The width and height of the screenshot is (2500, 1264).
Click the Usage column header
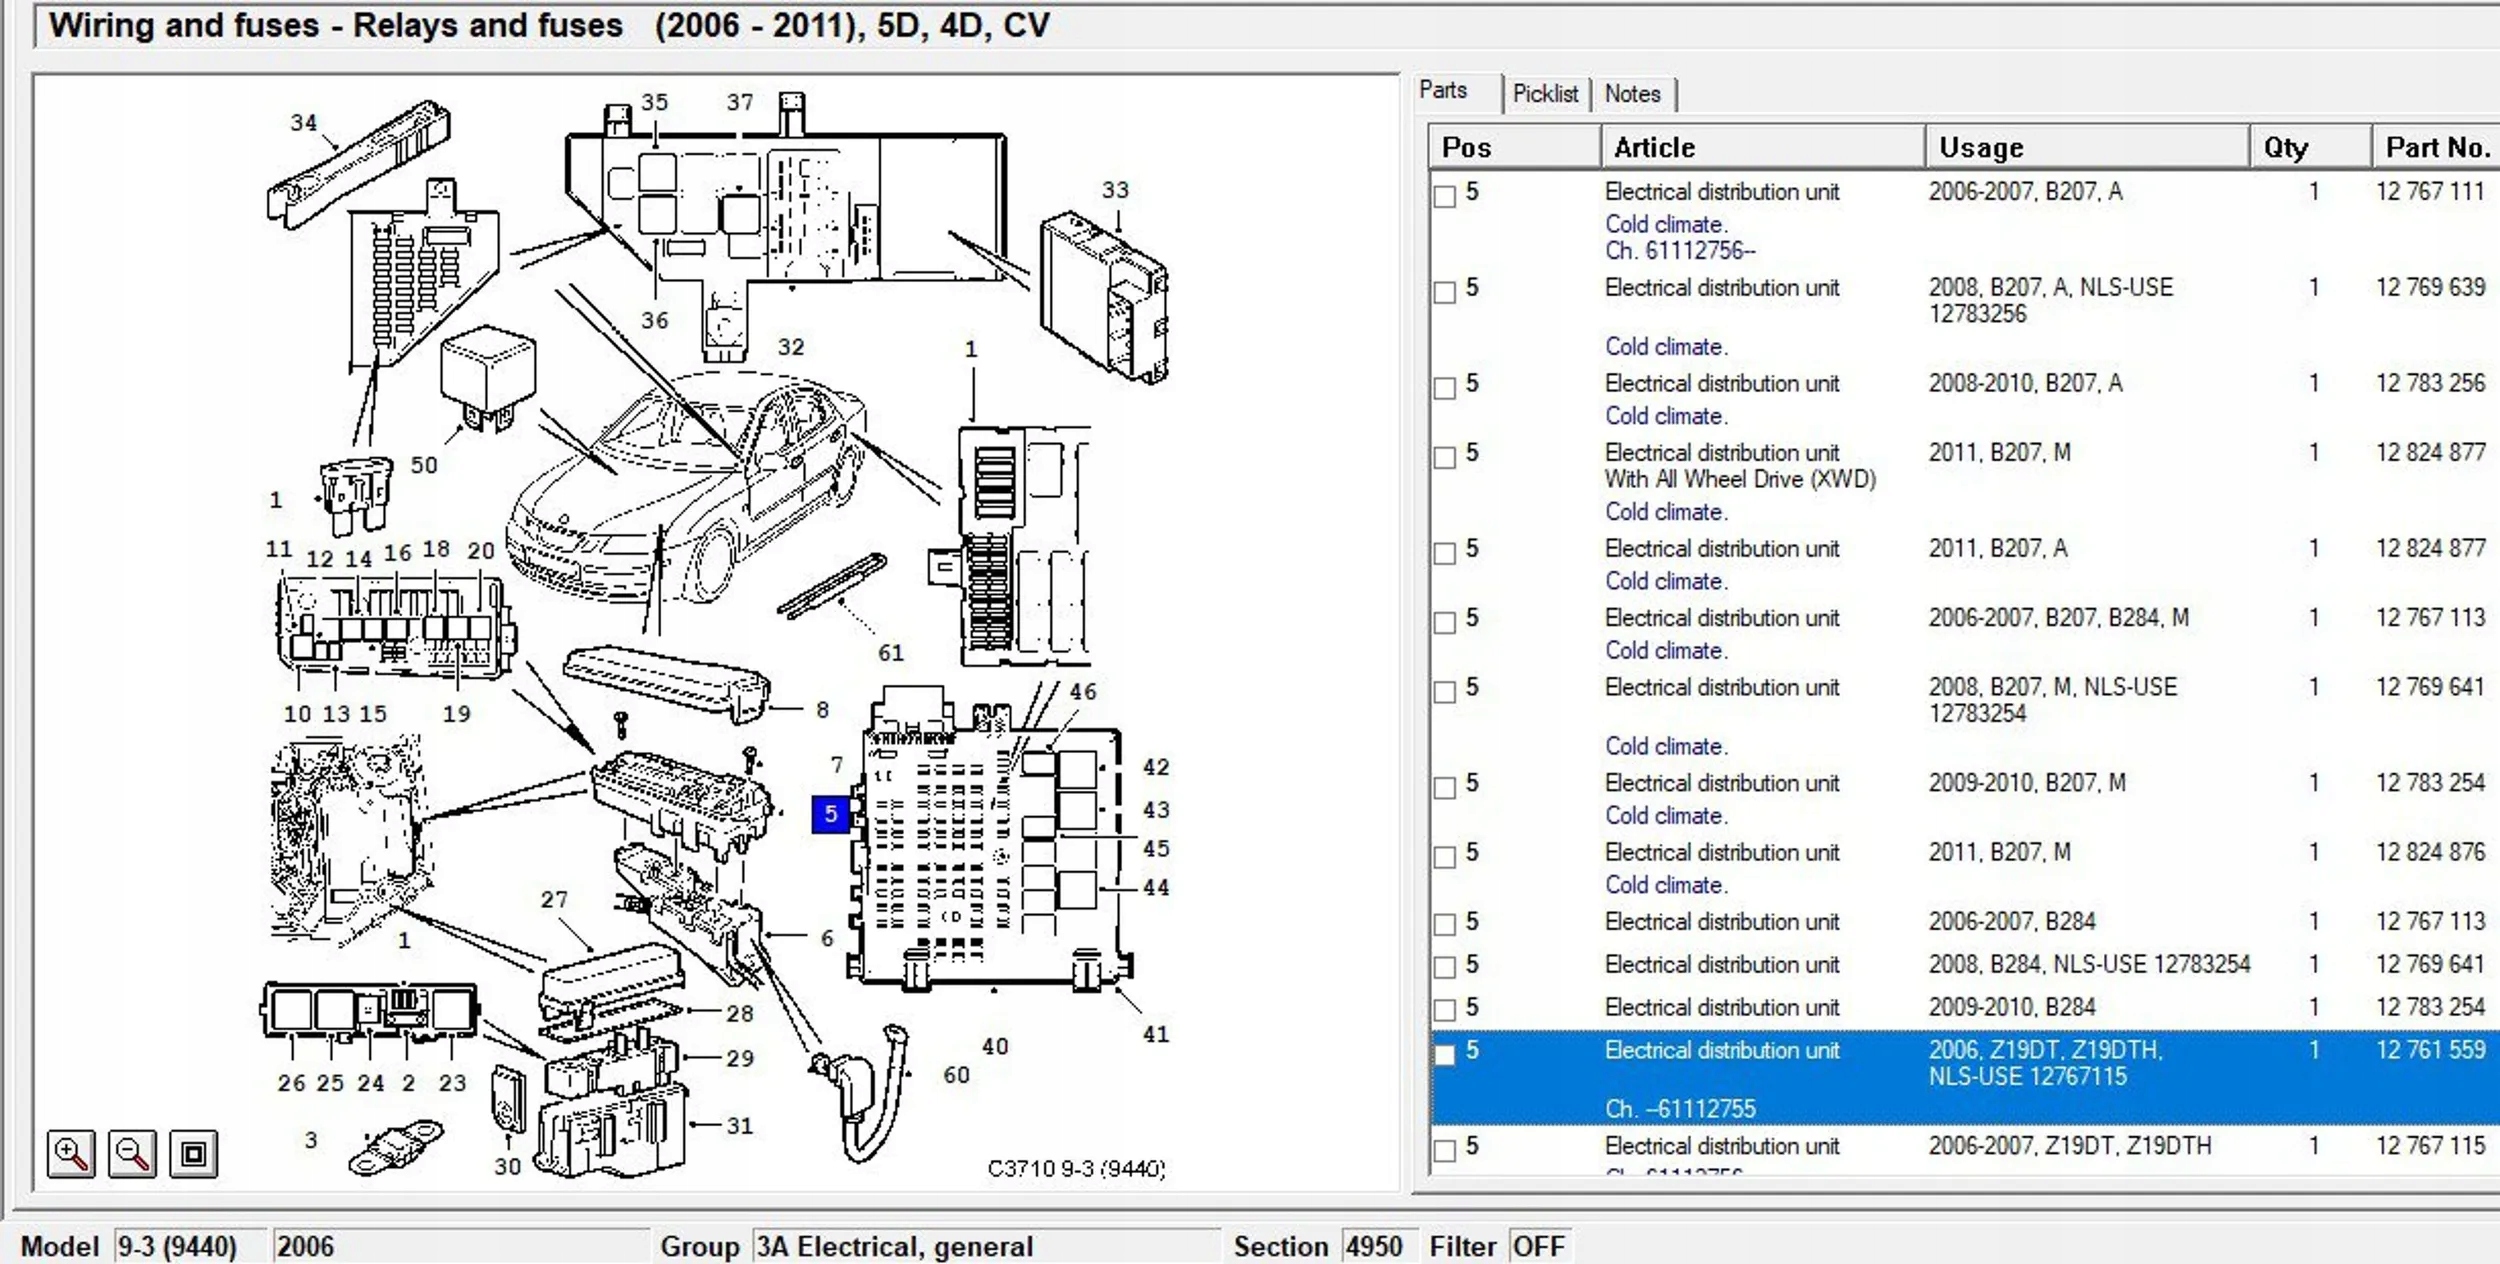[x=2087, y=148]
